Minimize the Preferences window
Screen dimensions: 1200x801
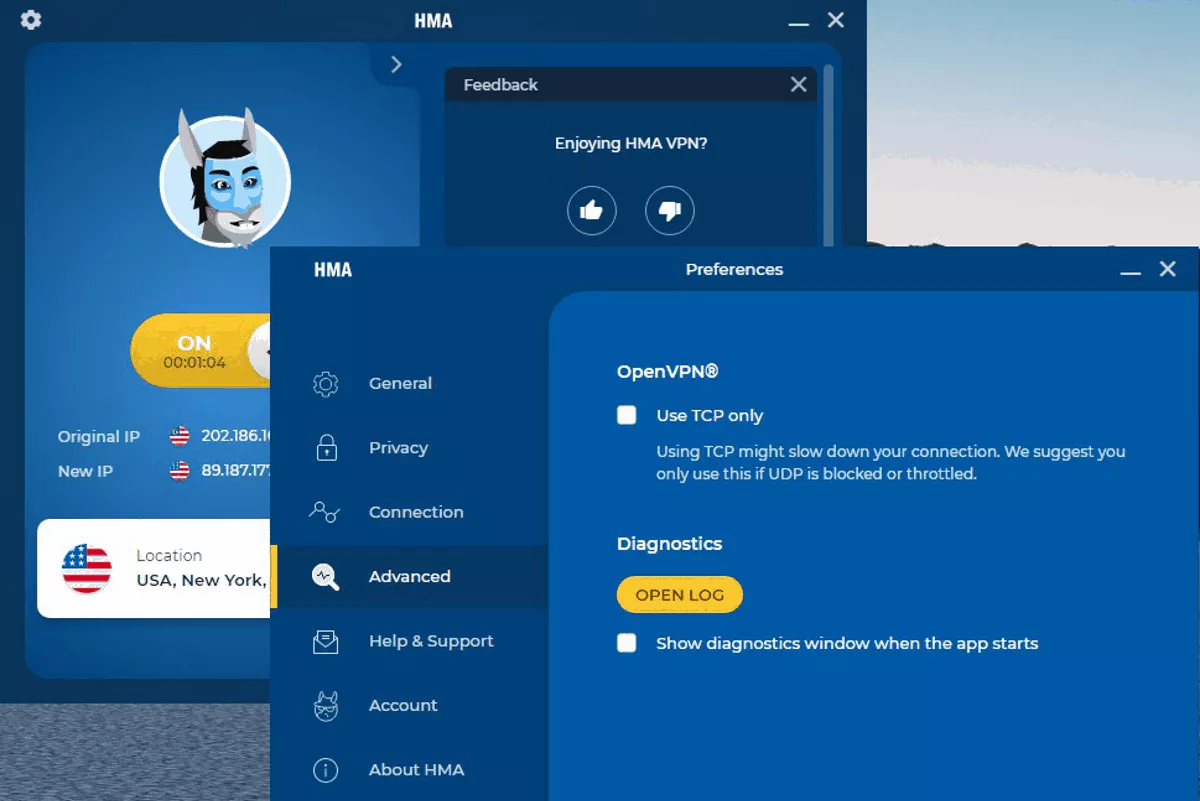pos(1131,272)
